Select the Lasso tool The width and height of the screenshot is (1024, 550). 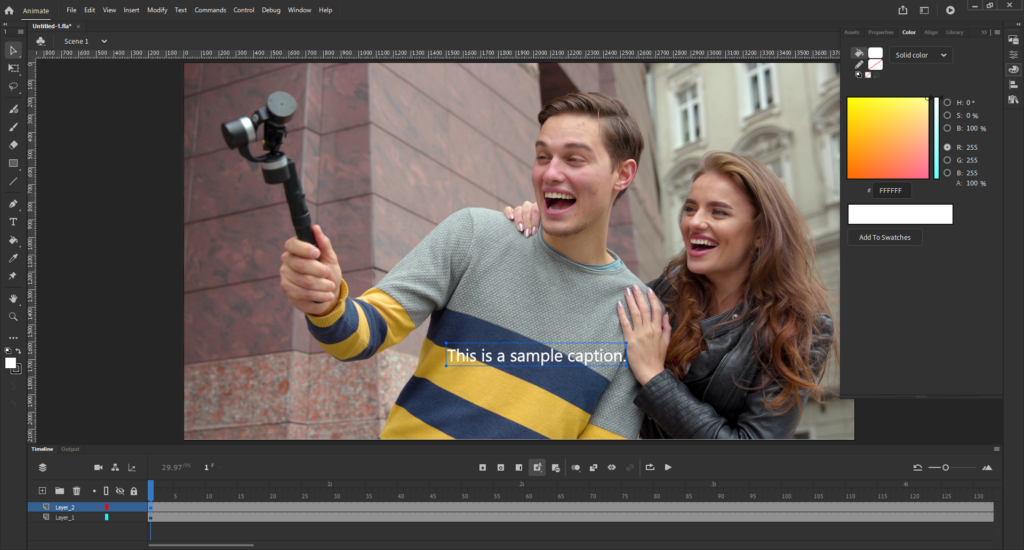pos(13,87)
